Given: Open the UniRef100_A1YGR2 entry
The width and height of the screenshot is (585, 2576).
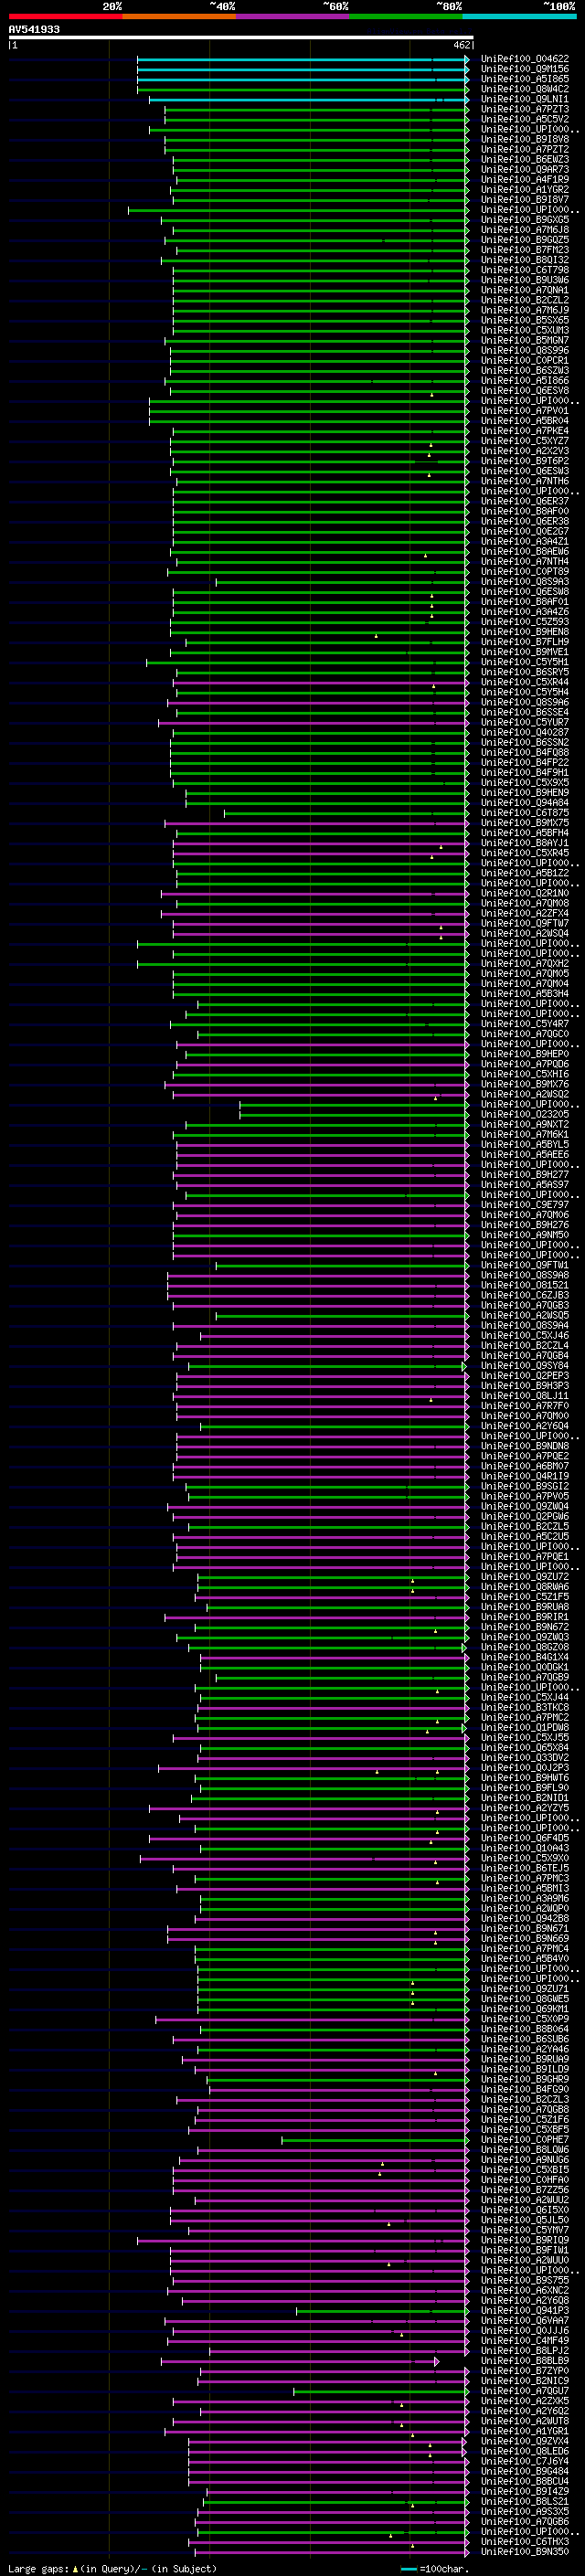Looking at the screenshot, I should [525, 189].
